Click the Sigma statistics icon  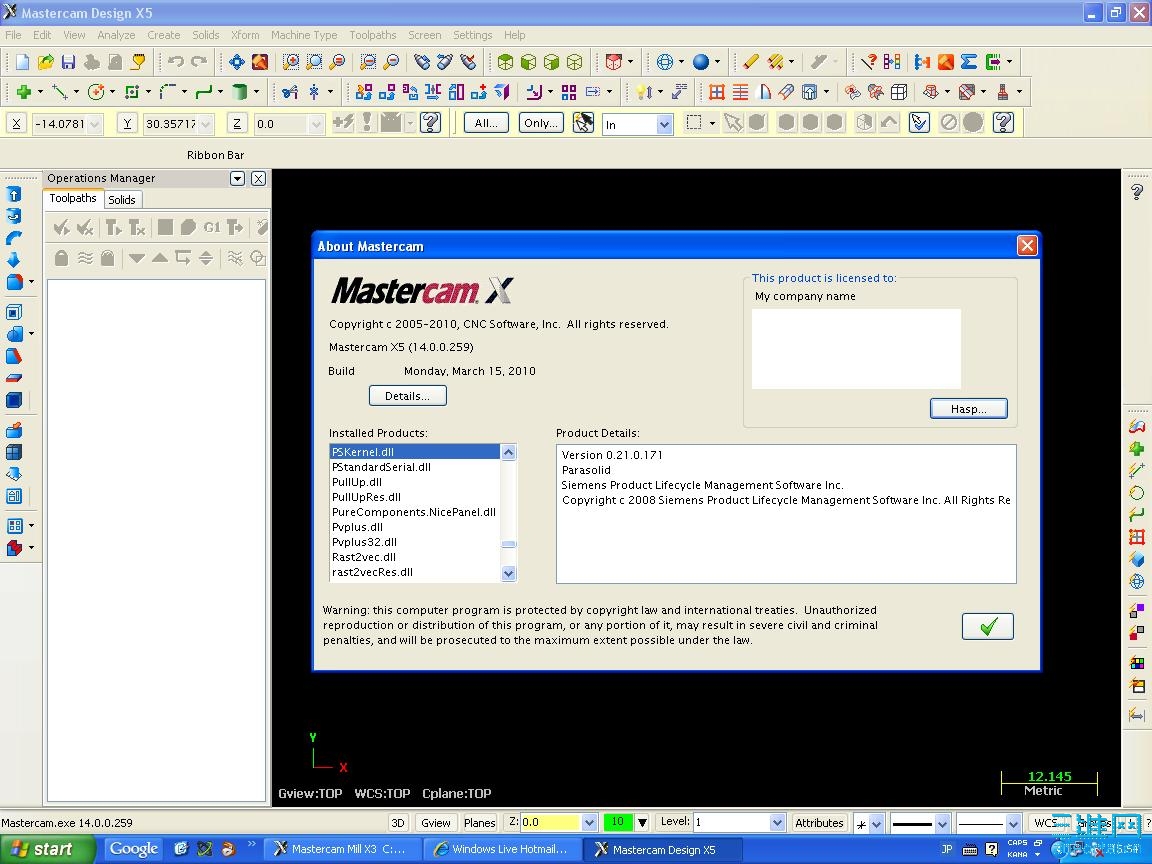tap(969, 62)
